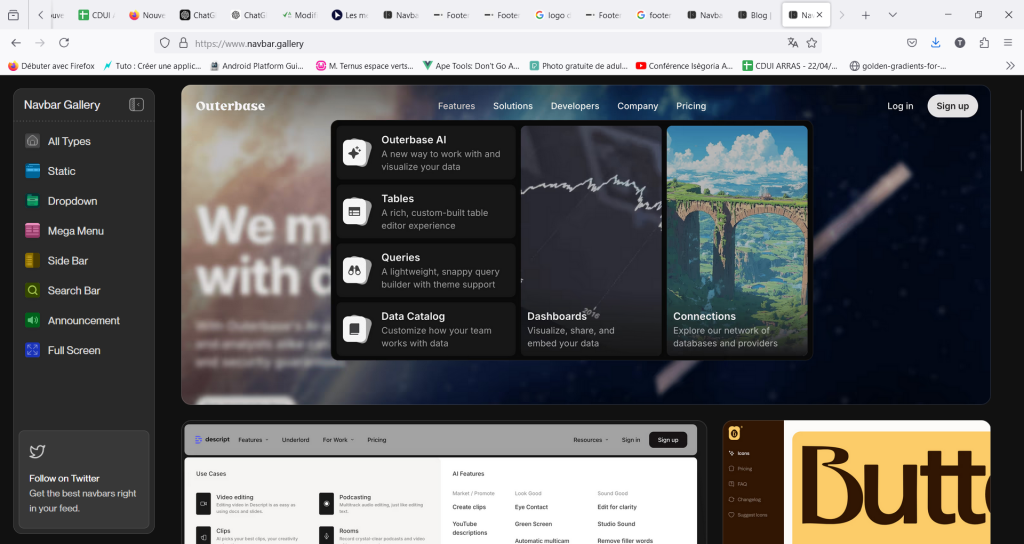This screenshot has width=1024, height=544.
Task: Choose the green Dropdown category icon
Action: click(33, 201)
